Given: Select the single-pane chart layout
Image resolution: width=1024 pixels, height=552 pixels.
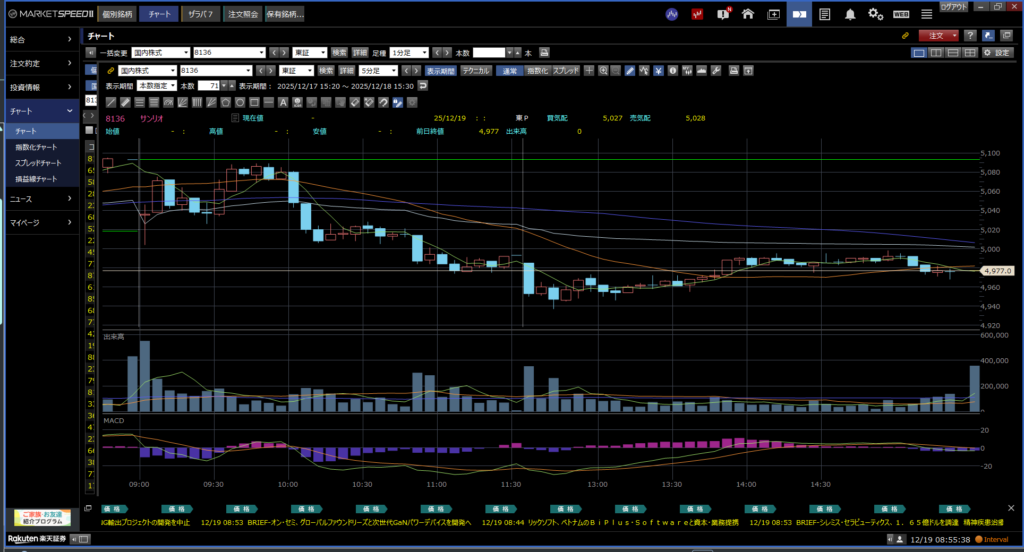Looking at the screenshot, I should (919, 52).
